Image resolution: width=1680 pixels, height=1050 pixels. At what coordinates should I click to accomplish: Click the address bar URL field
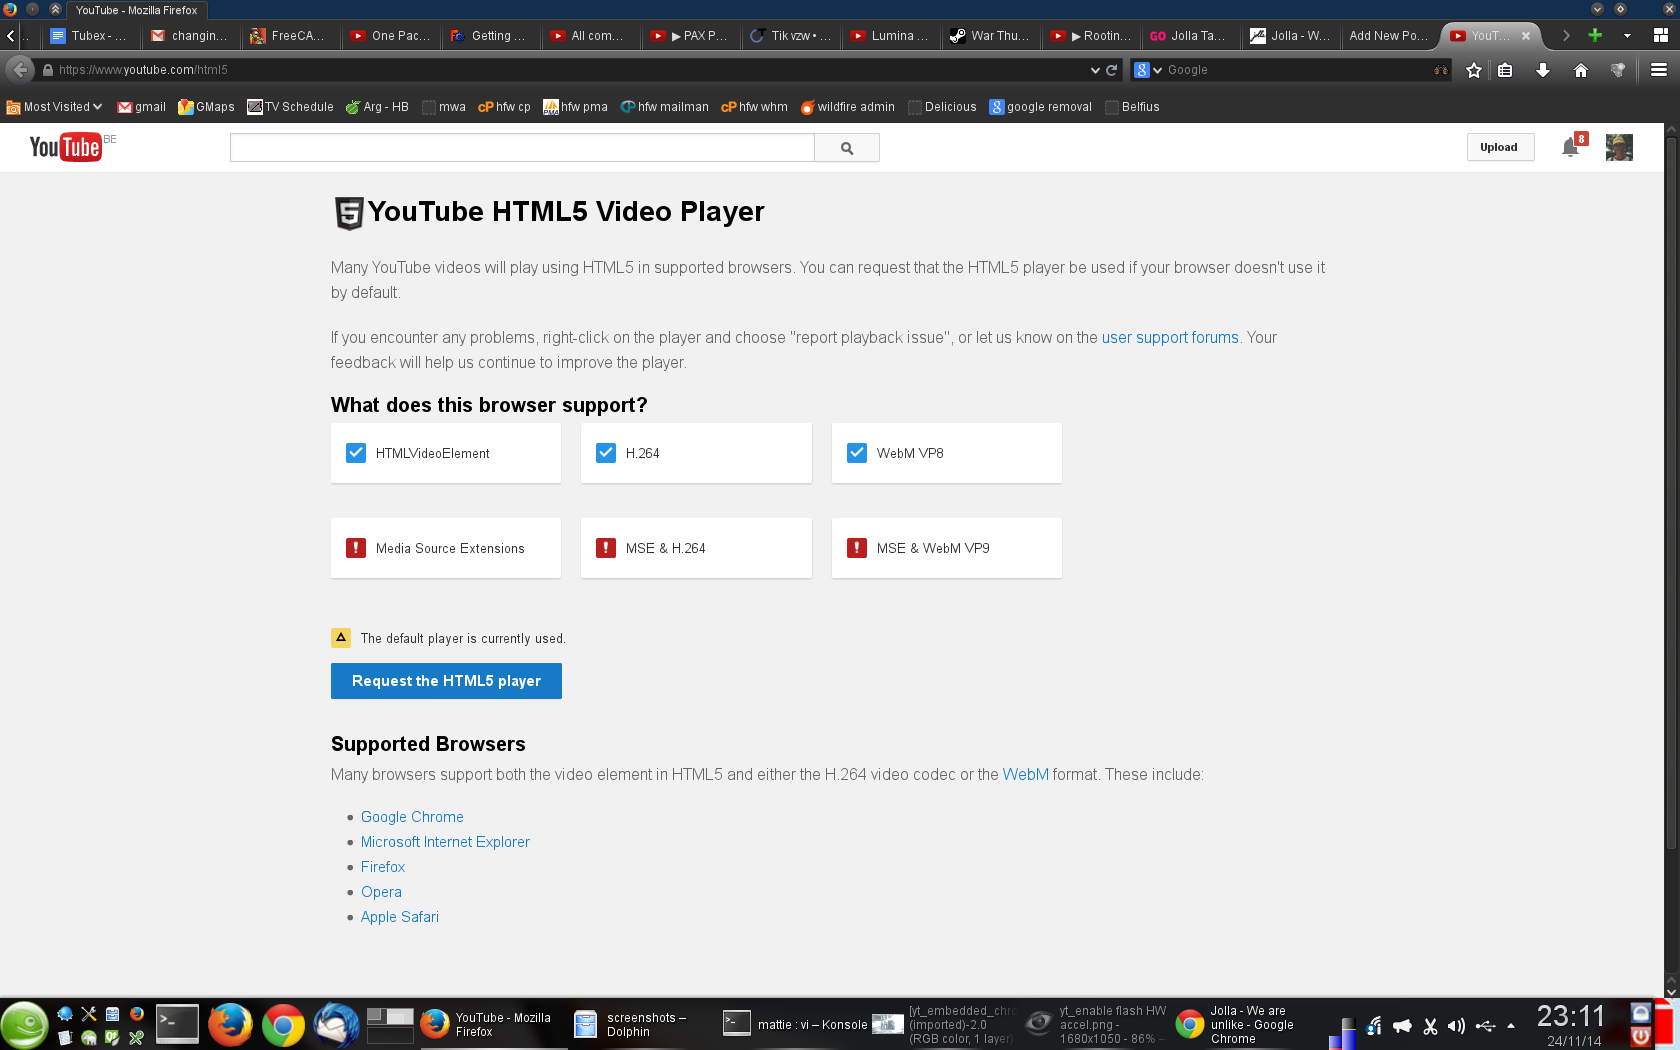pos(570,70)
